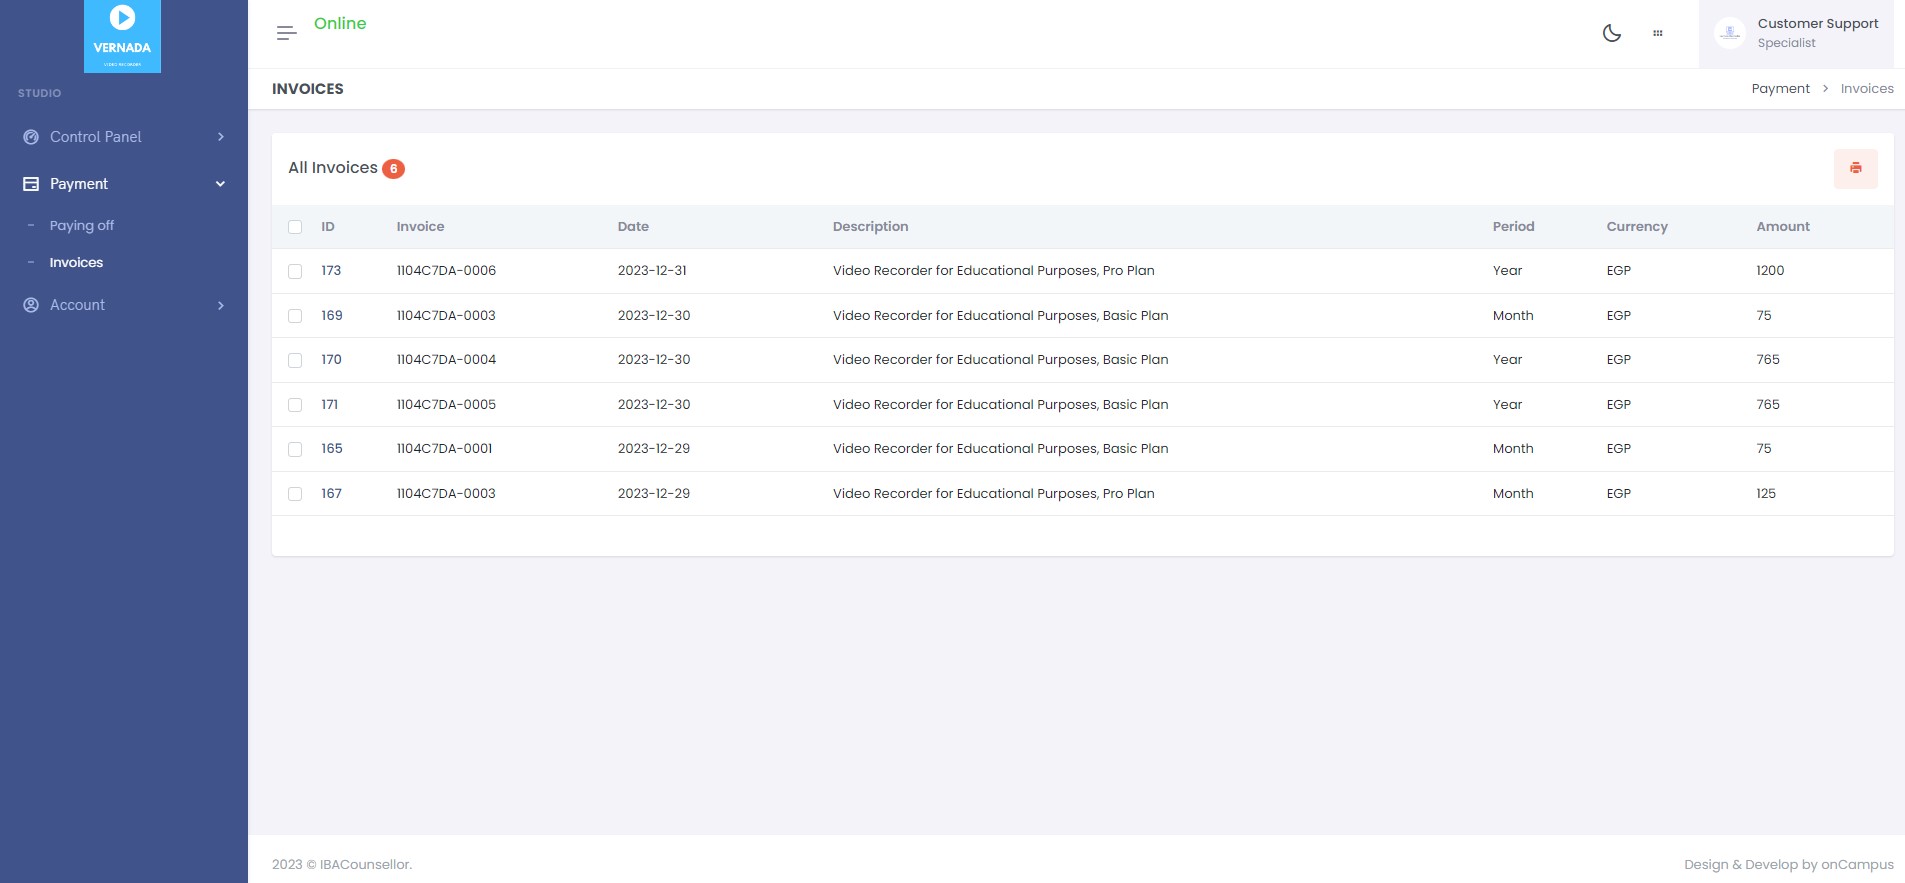Click the Payment card icon in sidebar
Screen dimensions: 1905x883
pyautogui.click(x=31, y=184)
